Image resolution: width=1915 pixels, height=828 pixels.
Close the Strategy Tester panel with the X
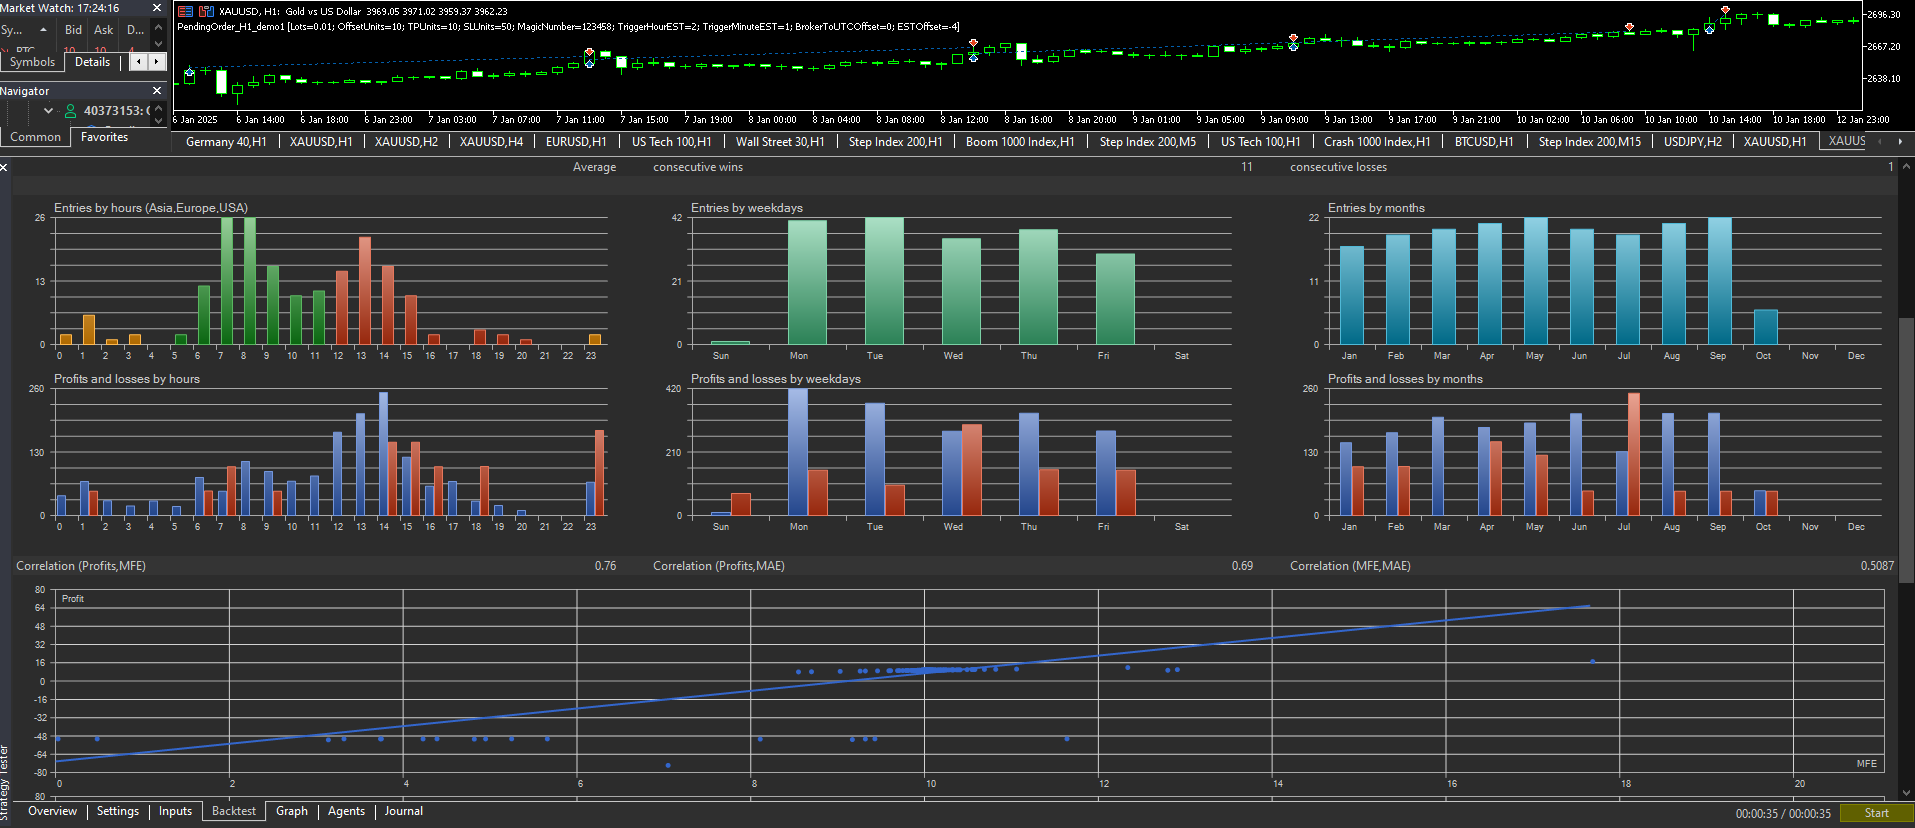(4, 167)
